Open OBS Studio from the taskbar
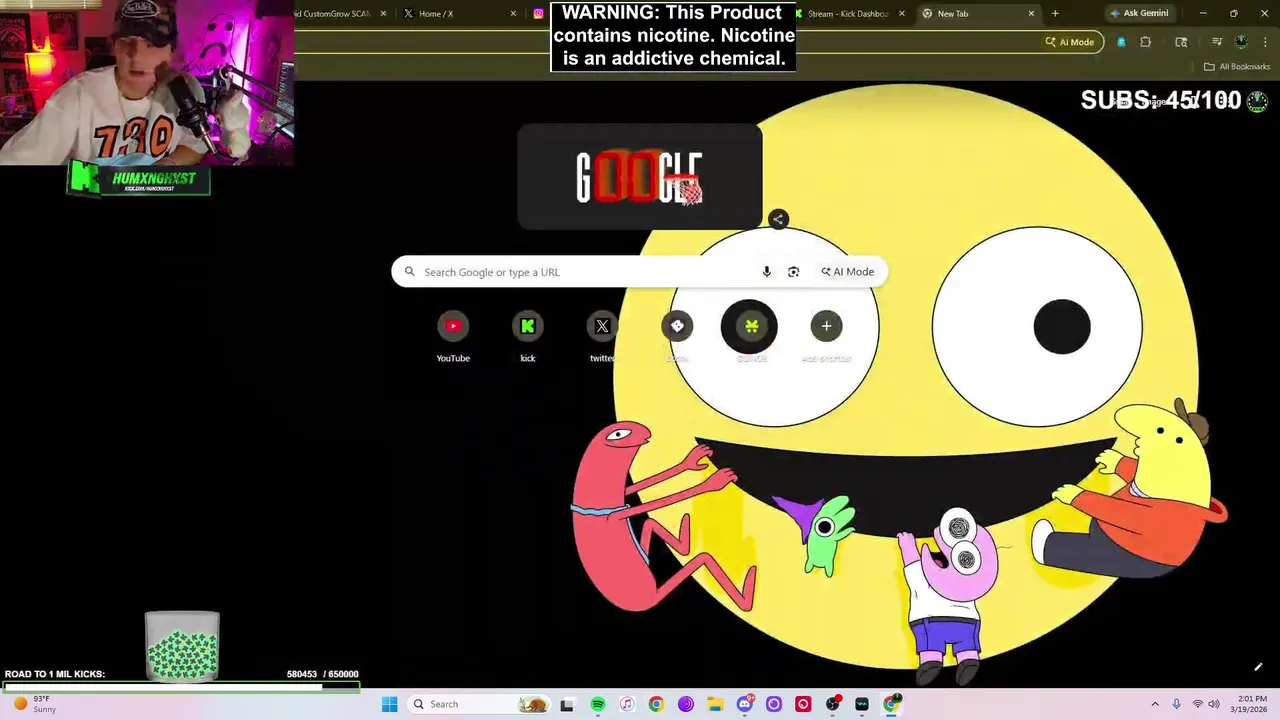The image size is (1280, 720). 832,704
